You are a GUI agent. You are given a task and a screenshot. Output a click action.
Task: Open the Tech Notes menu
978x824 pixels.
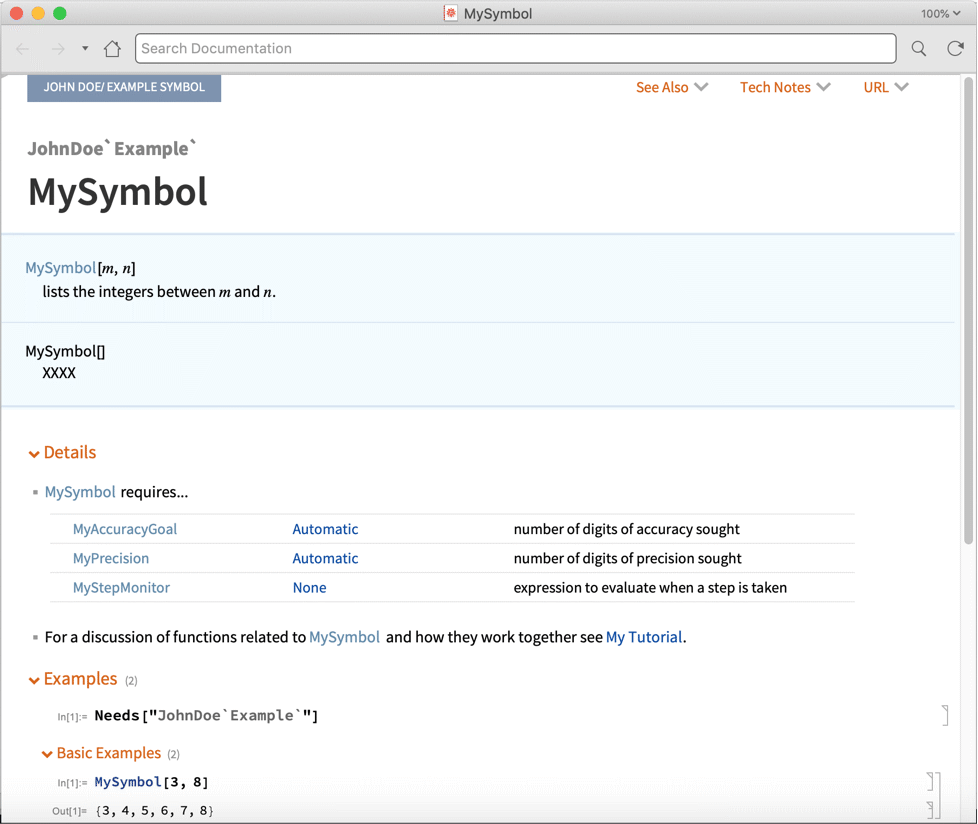tap(784, 87)
